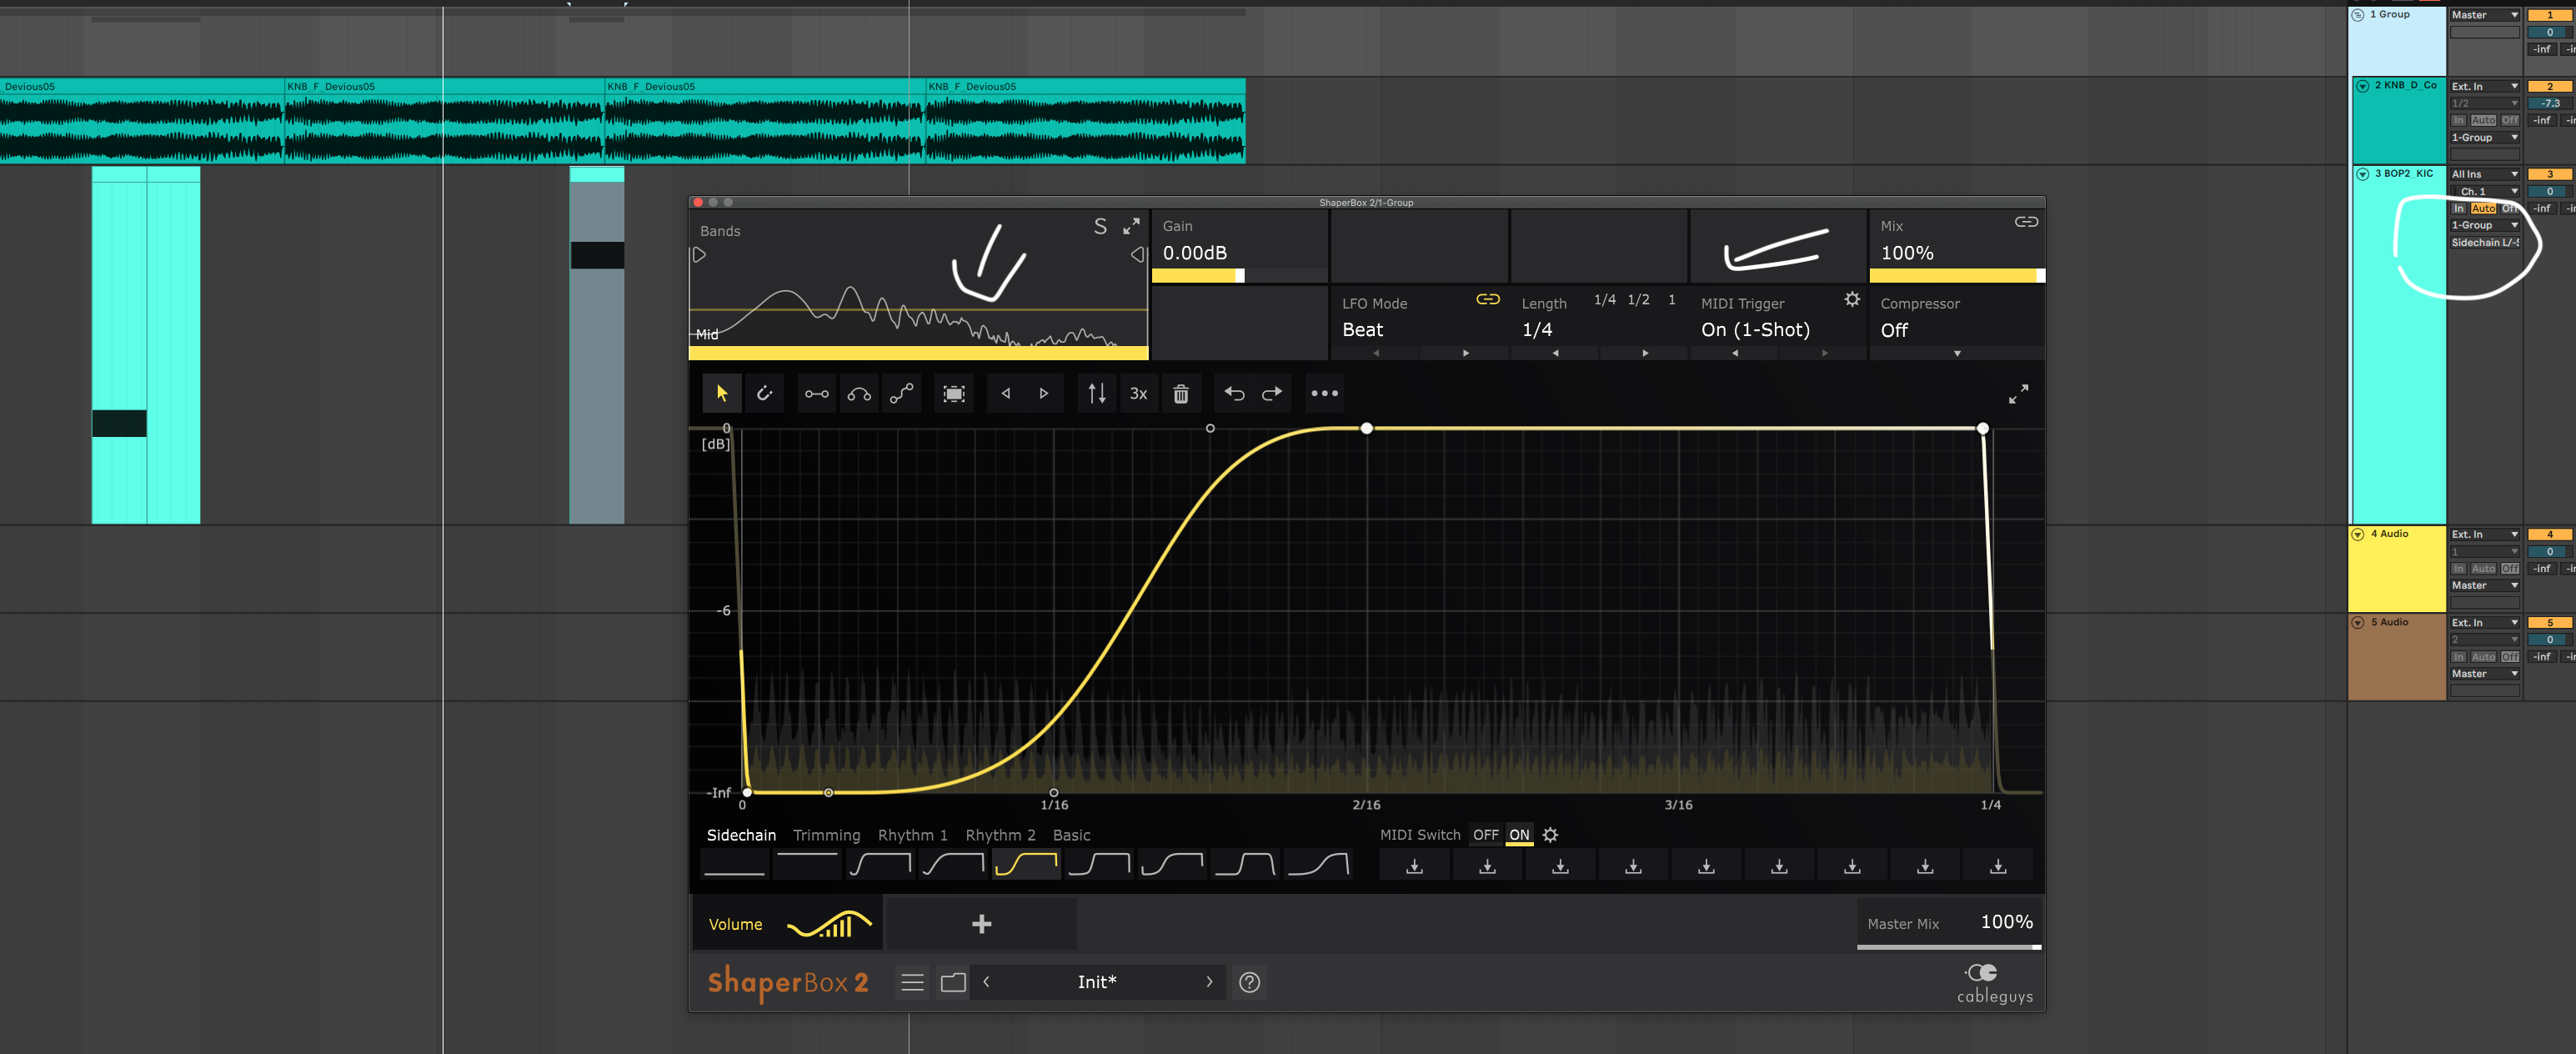Enable the magnet snap tool
The image size is (2576, 1054).
click(x=765, y=393)
